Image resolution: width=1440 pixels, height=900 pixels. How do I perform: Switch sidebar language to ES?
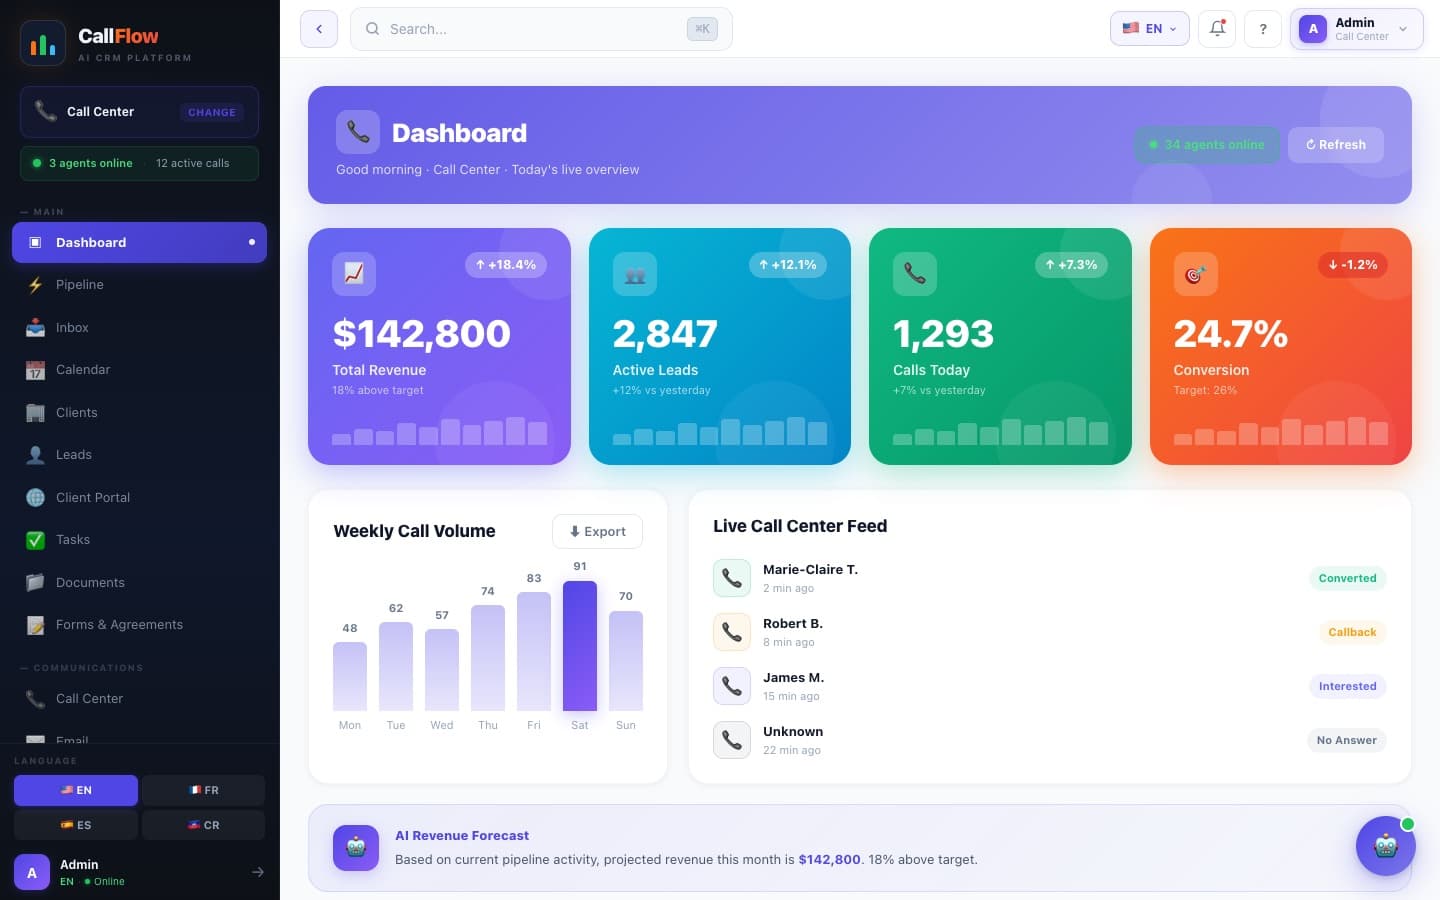point(76,825)
